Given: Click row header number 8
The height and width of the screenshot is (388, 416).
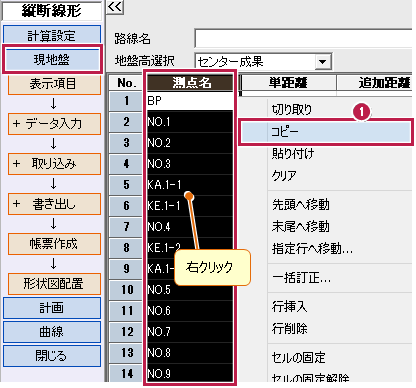Looking at the screenshot, I should pyautogui.click(x=126, y=248).
